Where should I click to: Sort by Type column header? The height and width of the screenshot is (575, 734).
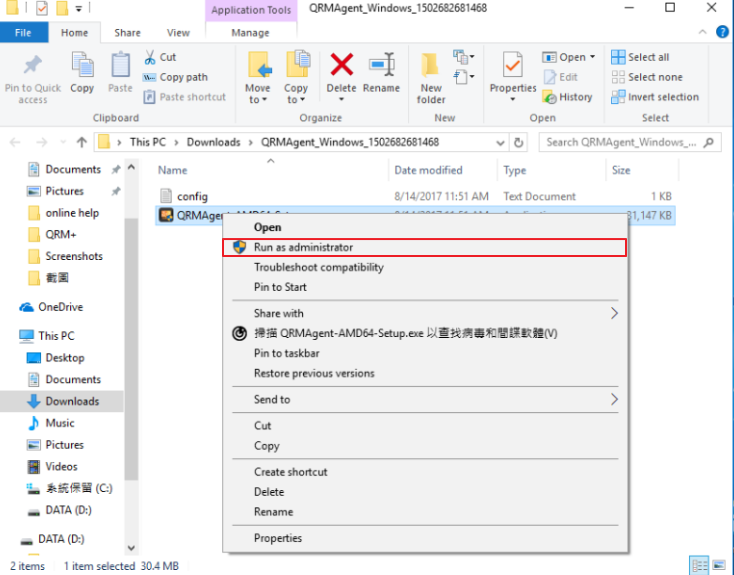click(x=514, y=170)
